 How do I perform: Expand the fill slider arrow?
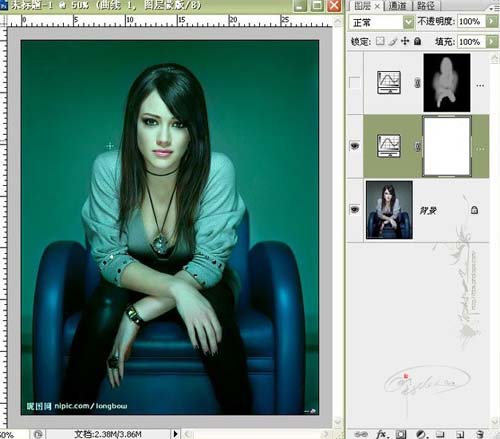coord(491,41)
